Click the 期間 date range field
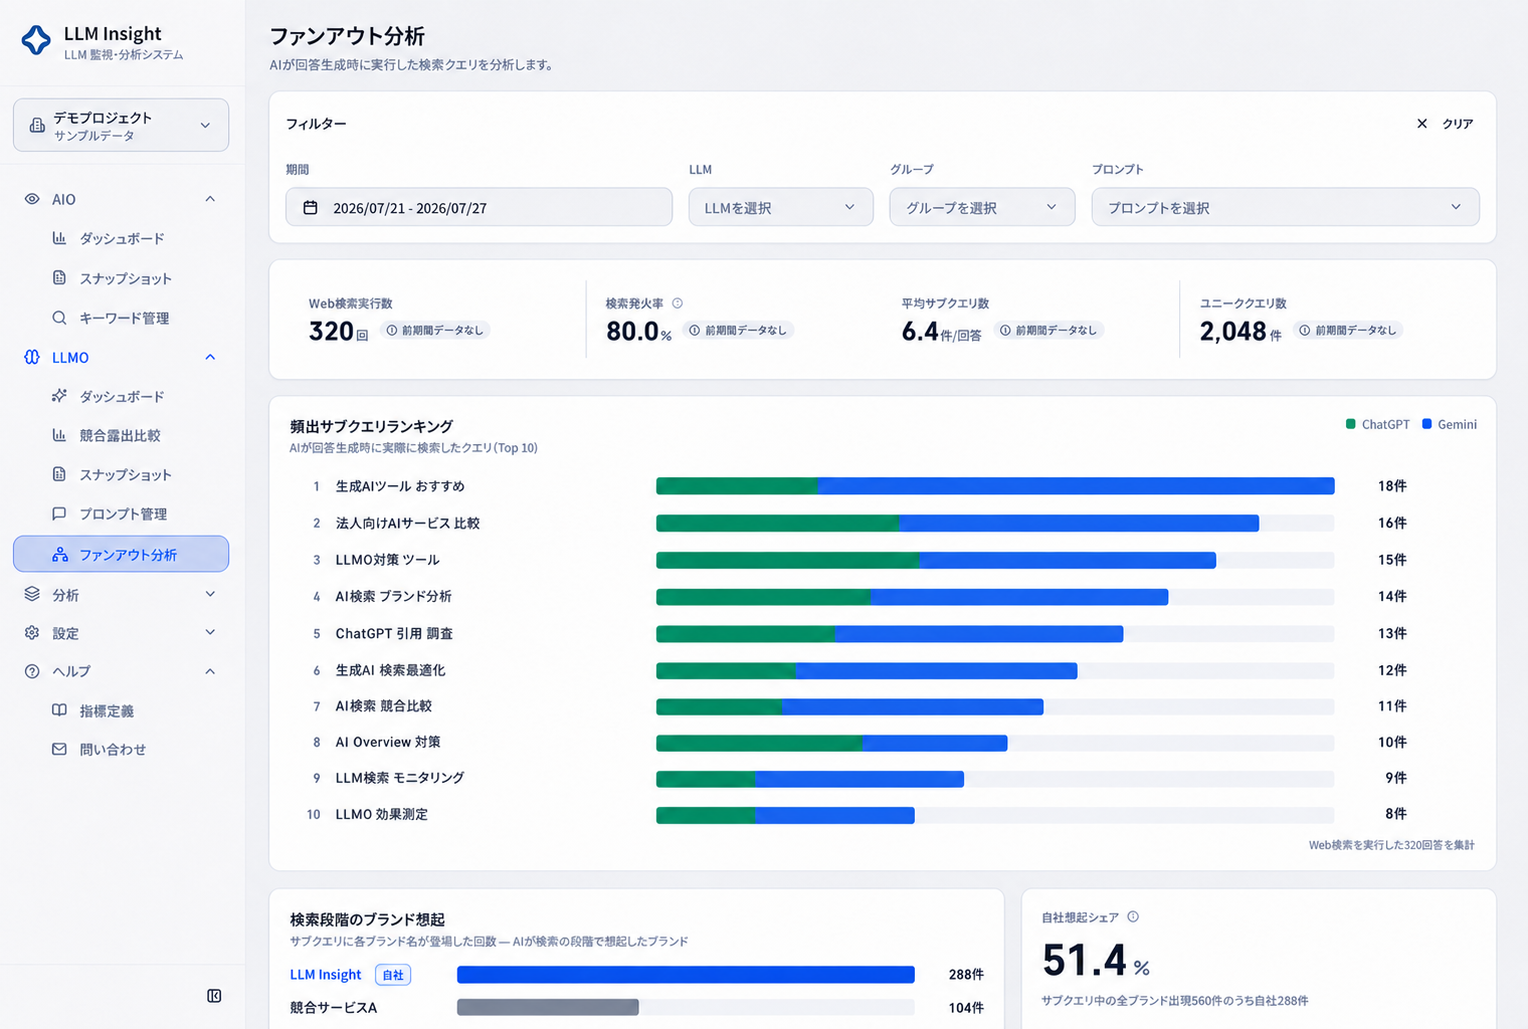 point(479,208)
